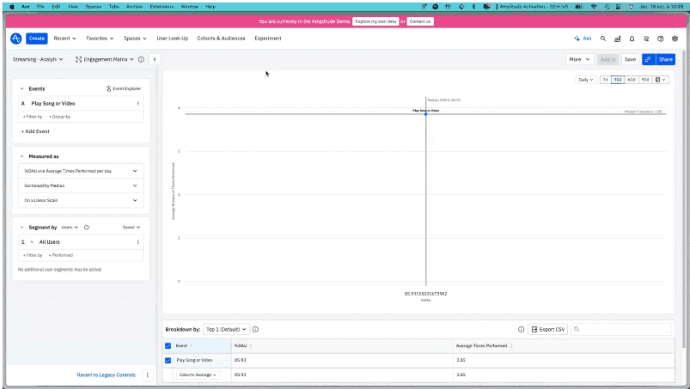Image resolution: width=690 pixels, height=389 pixels.
Task: Open the Edit menu in the menu bar
Action: tap(56, 7)
